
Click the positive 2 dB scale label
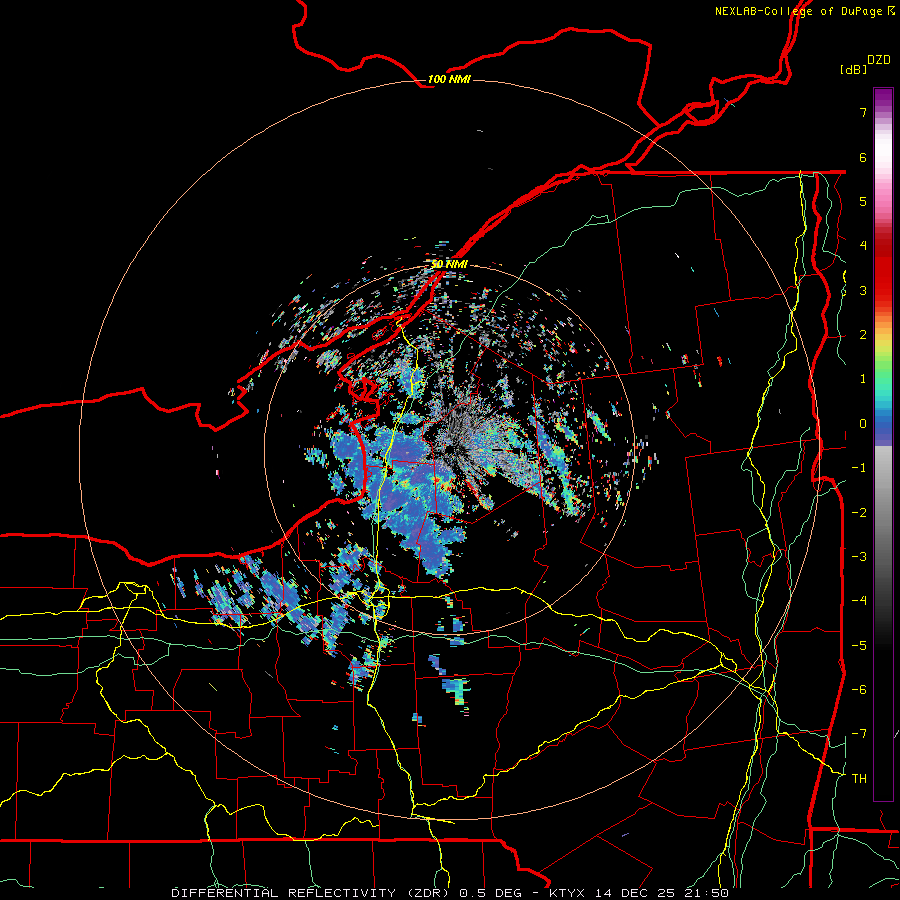(x=863, y=335)
